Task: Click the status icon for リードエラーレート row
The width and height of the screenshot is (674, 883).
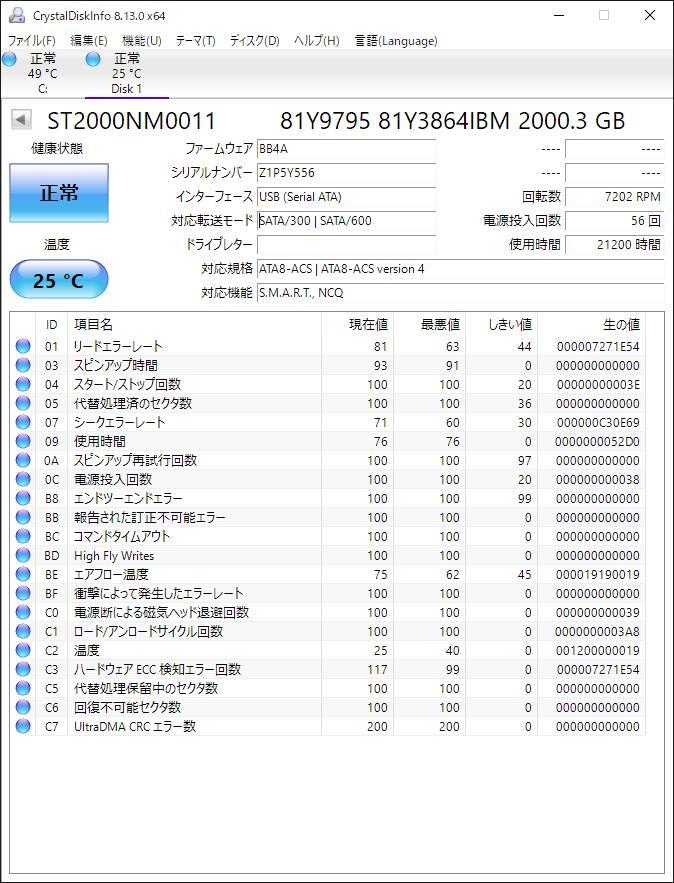Action: 23,346
